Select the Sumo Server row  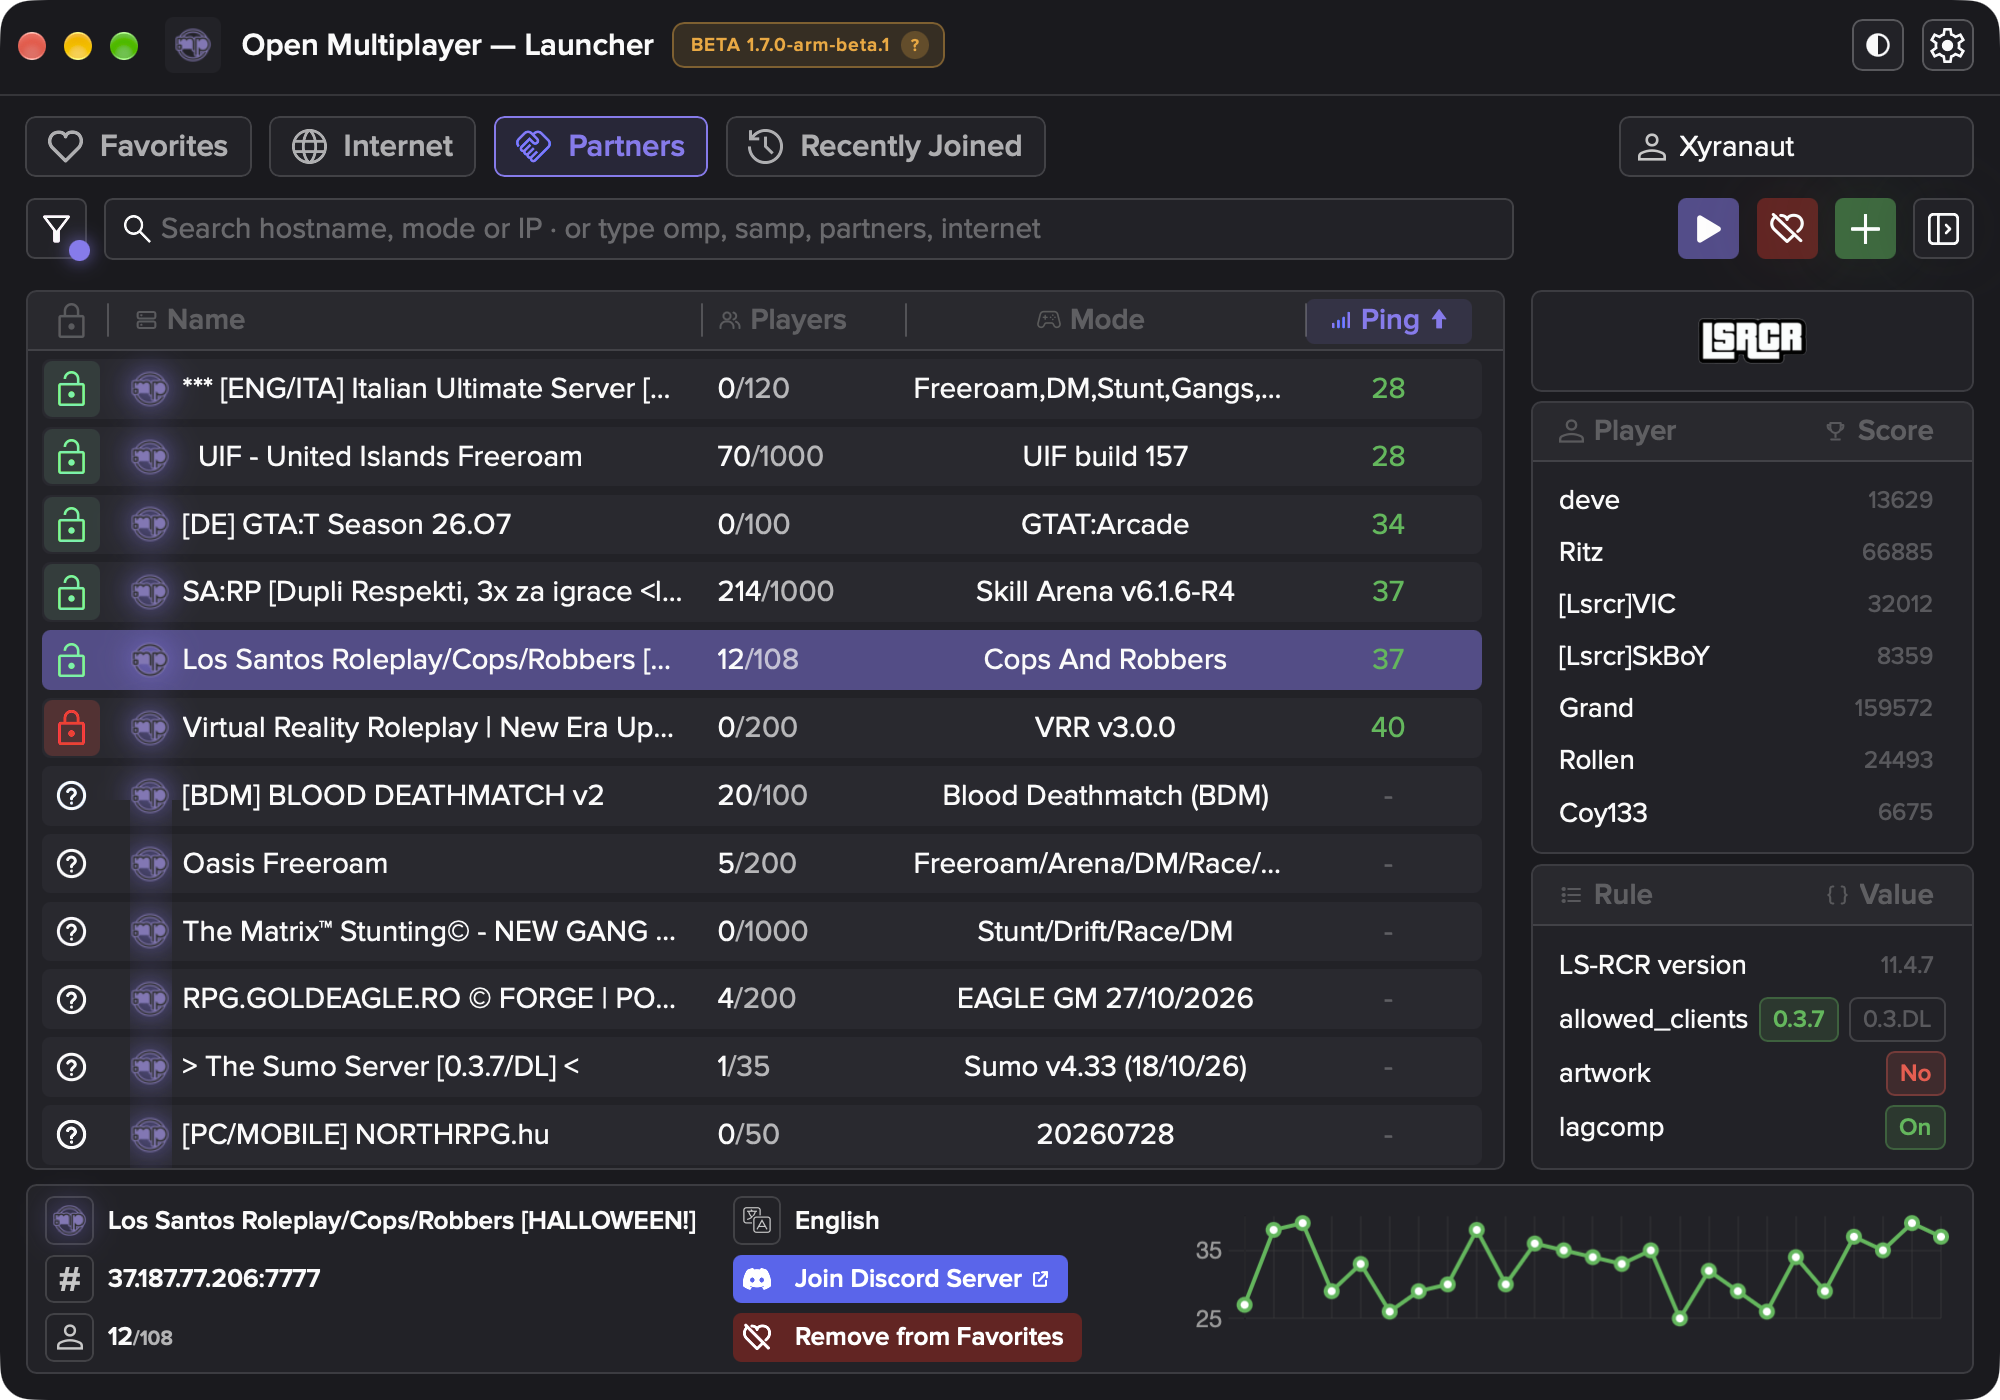coord(762,1066)
